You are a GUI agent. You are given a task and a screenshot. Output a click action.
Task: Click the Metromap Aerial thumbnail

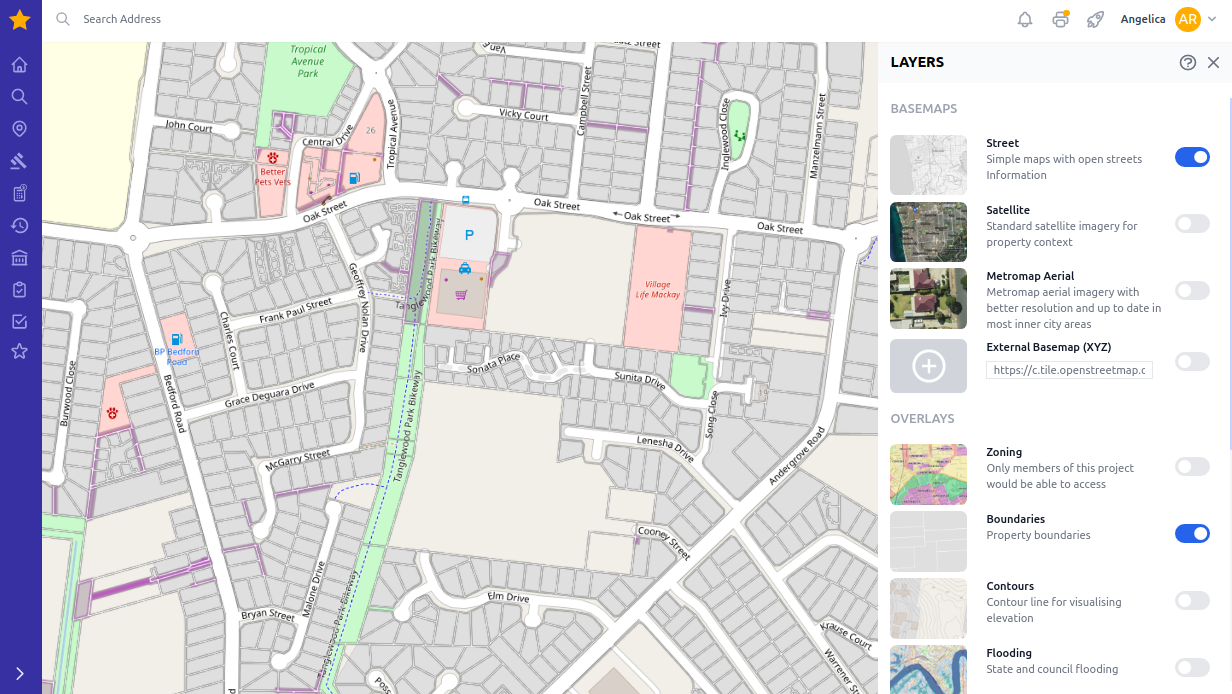(928, 298)
